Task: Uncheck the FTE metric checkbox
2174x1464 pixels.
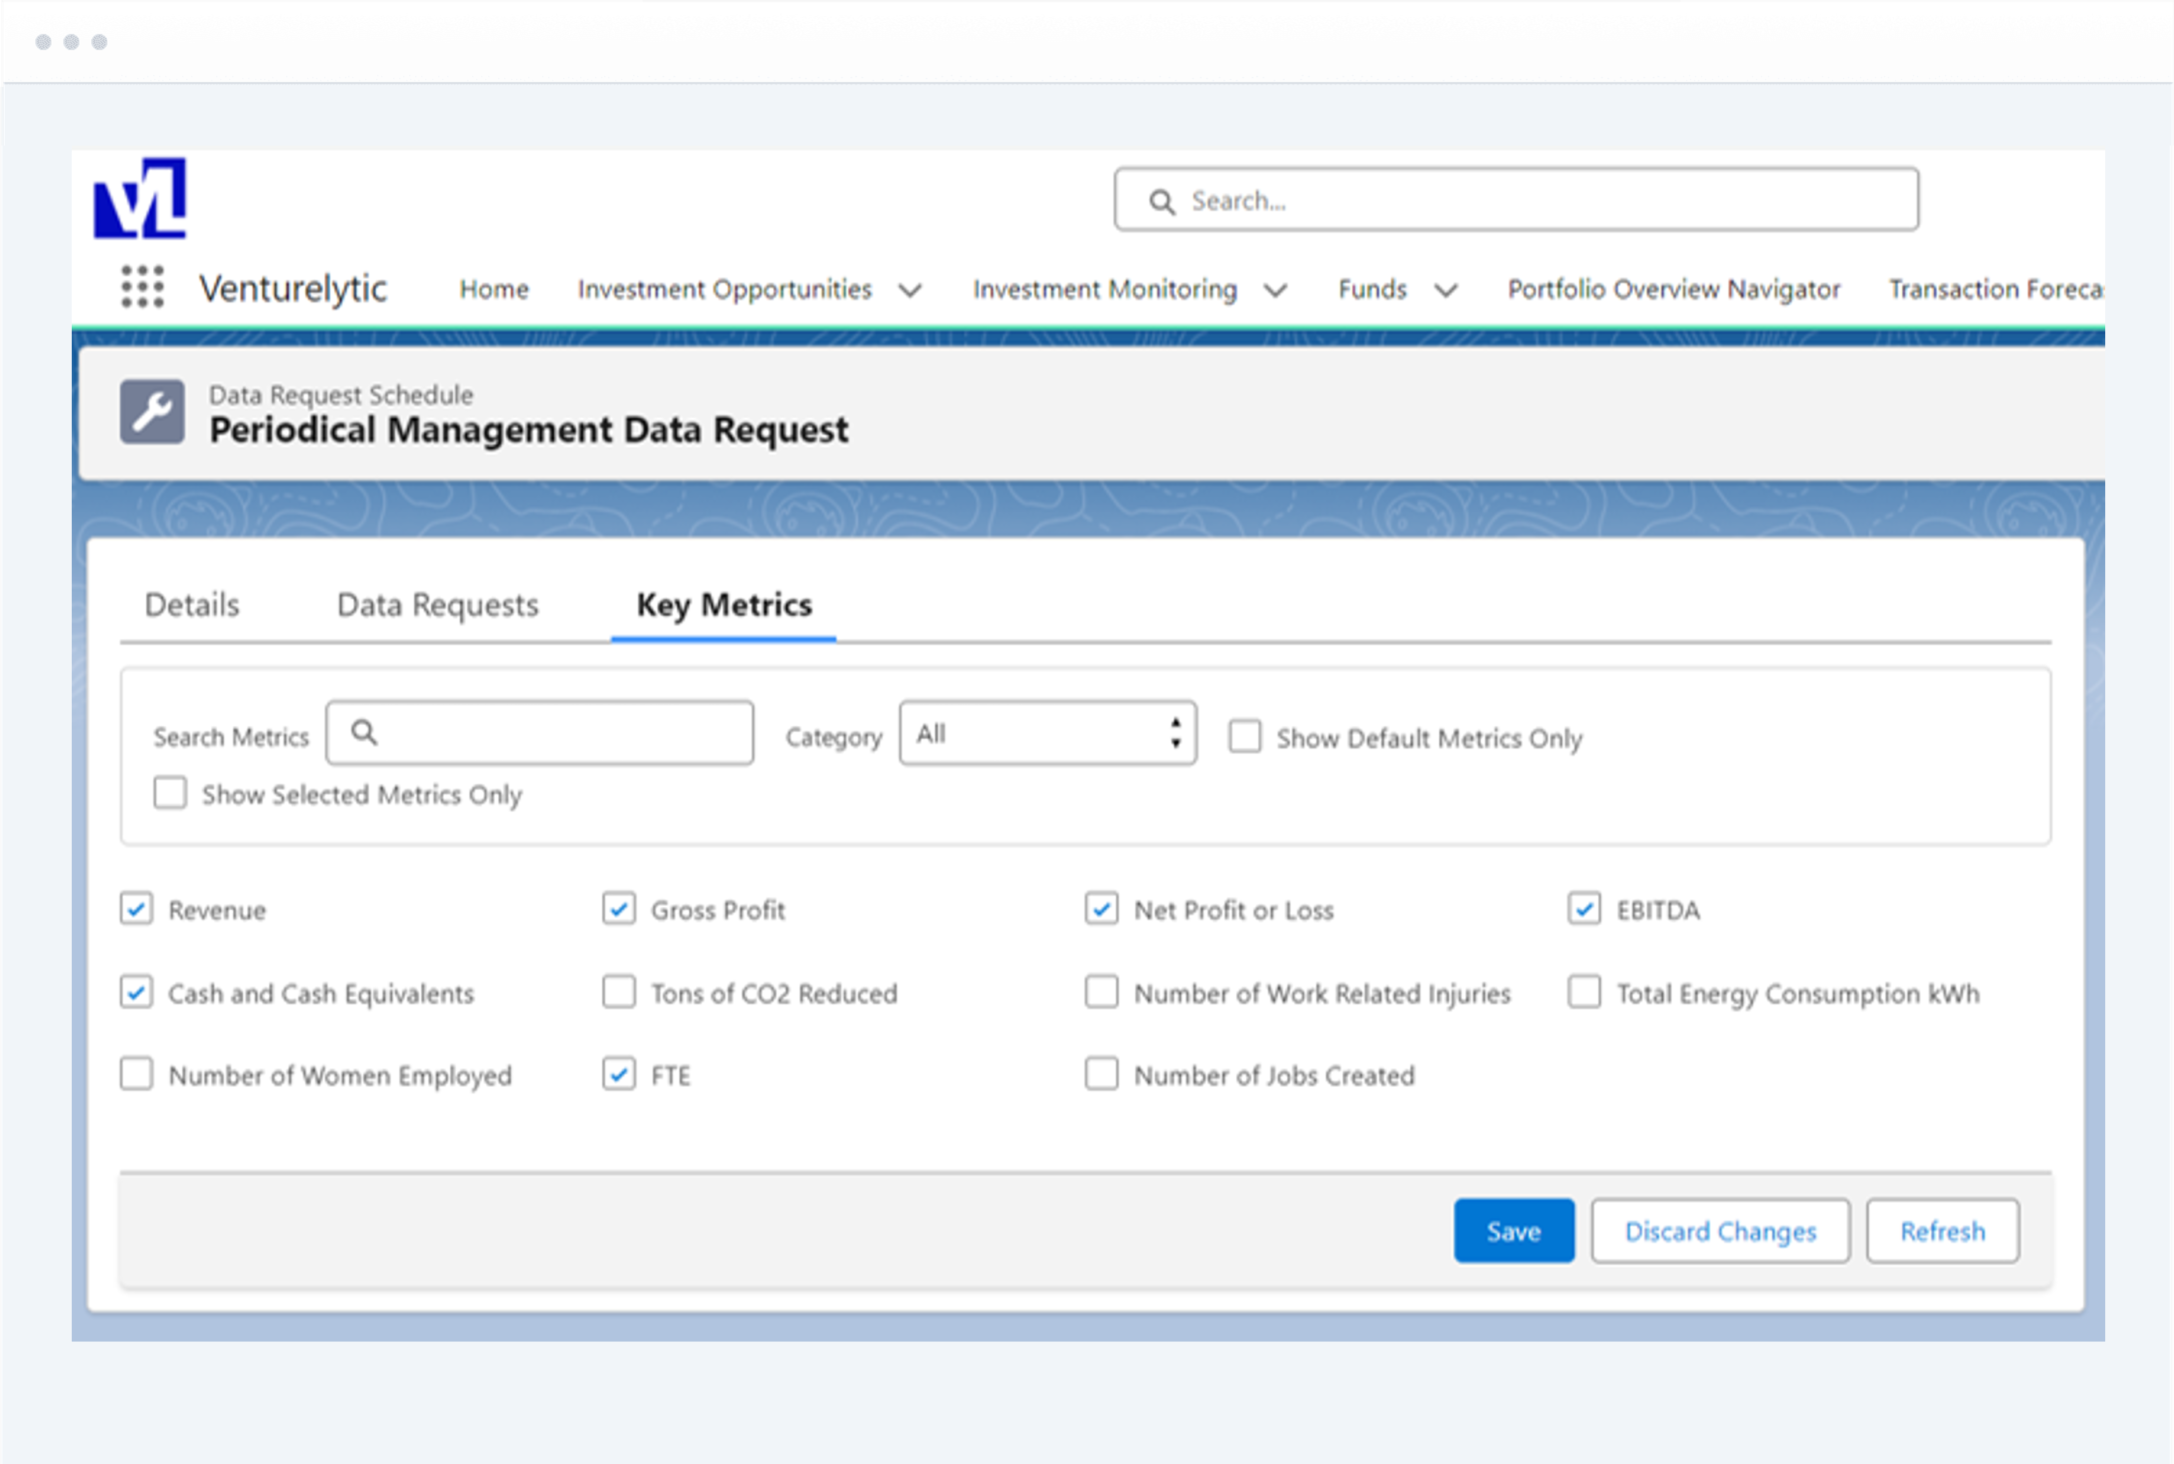Action: [619, 1074]
